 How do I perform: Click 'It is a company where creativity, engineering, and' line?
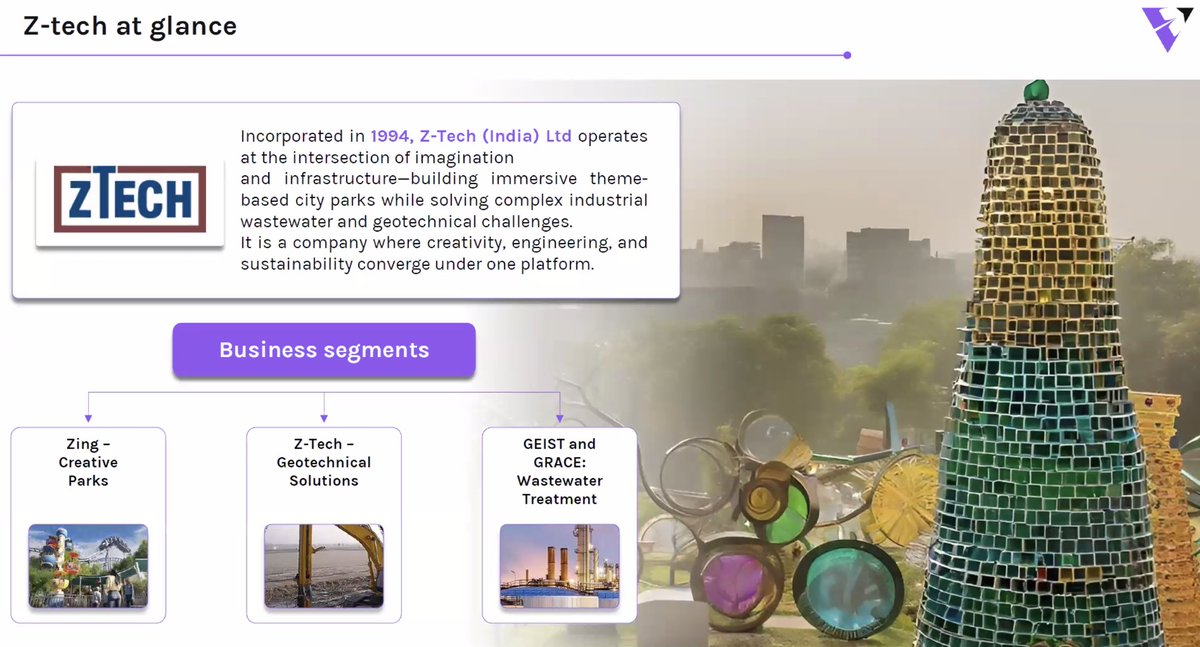click(x=444, y=243)
